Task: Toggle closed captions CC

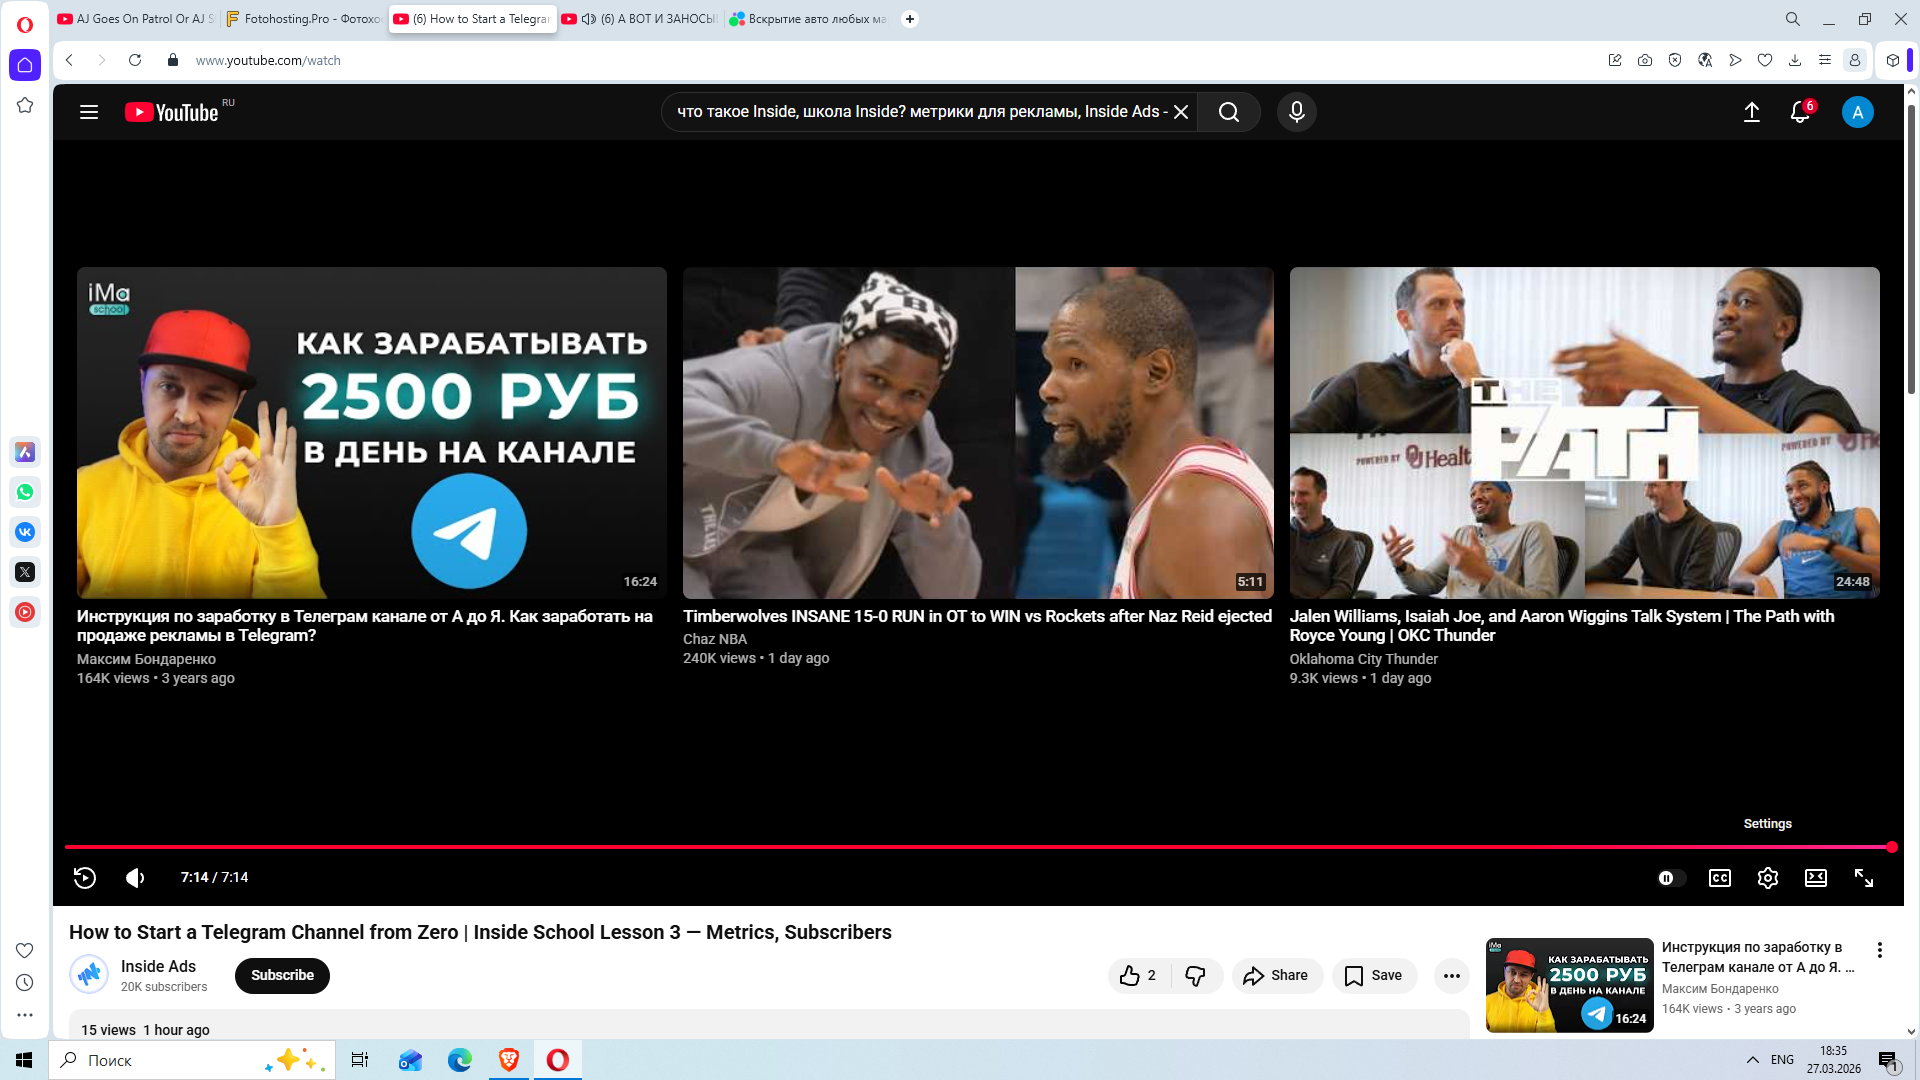Action: click(1719, 878)
